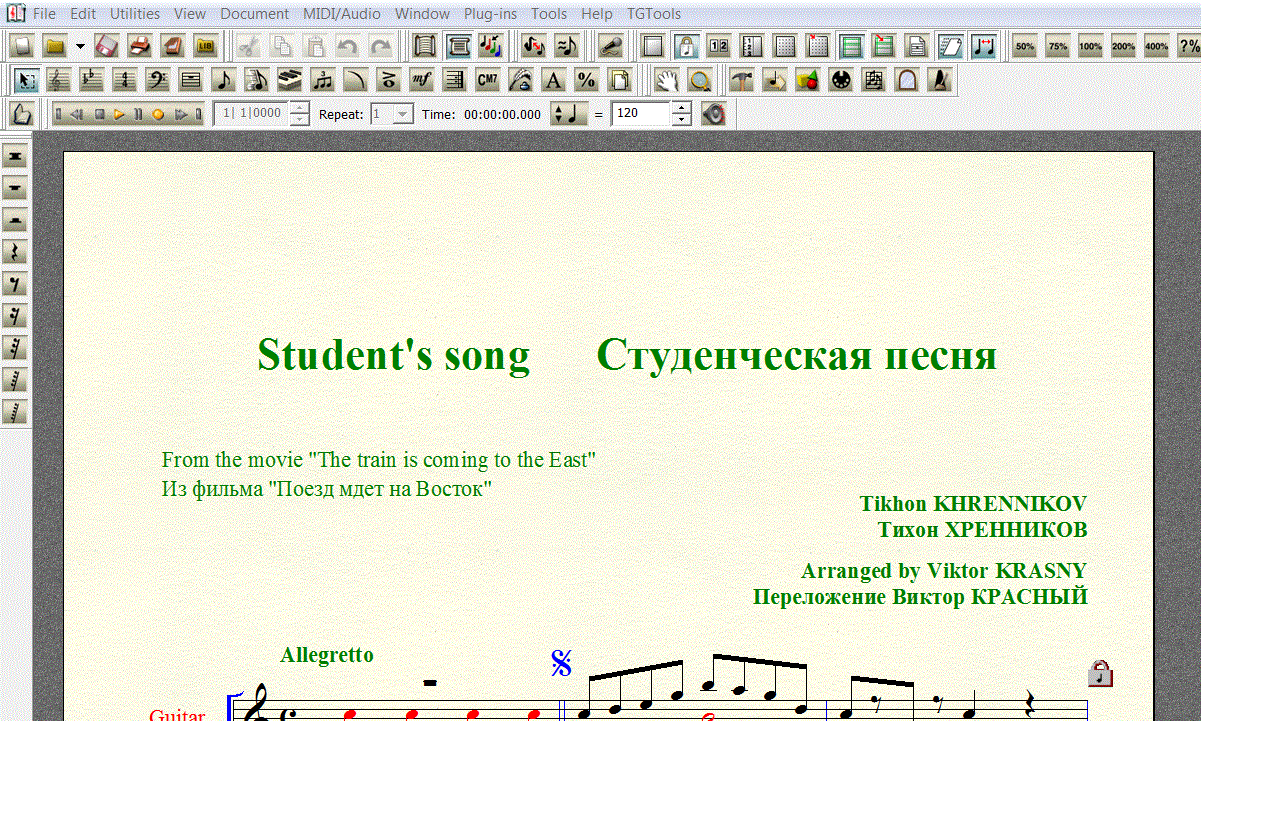Select the treble Clef tool

[59, 80]
